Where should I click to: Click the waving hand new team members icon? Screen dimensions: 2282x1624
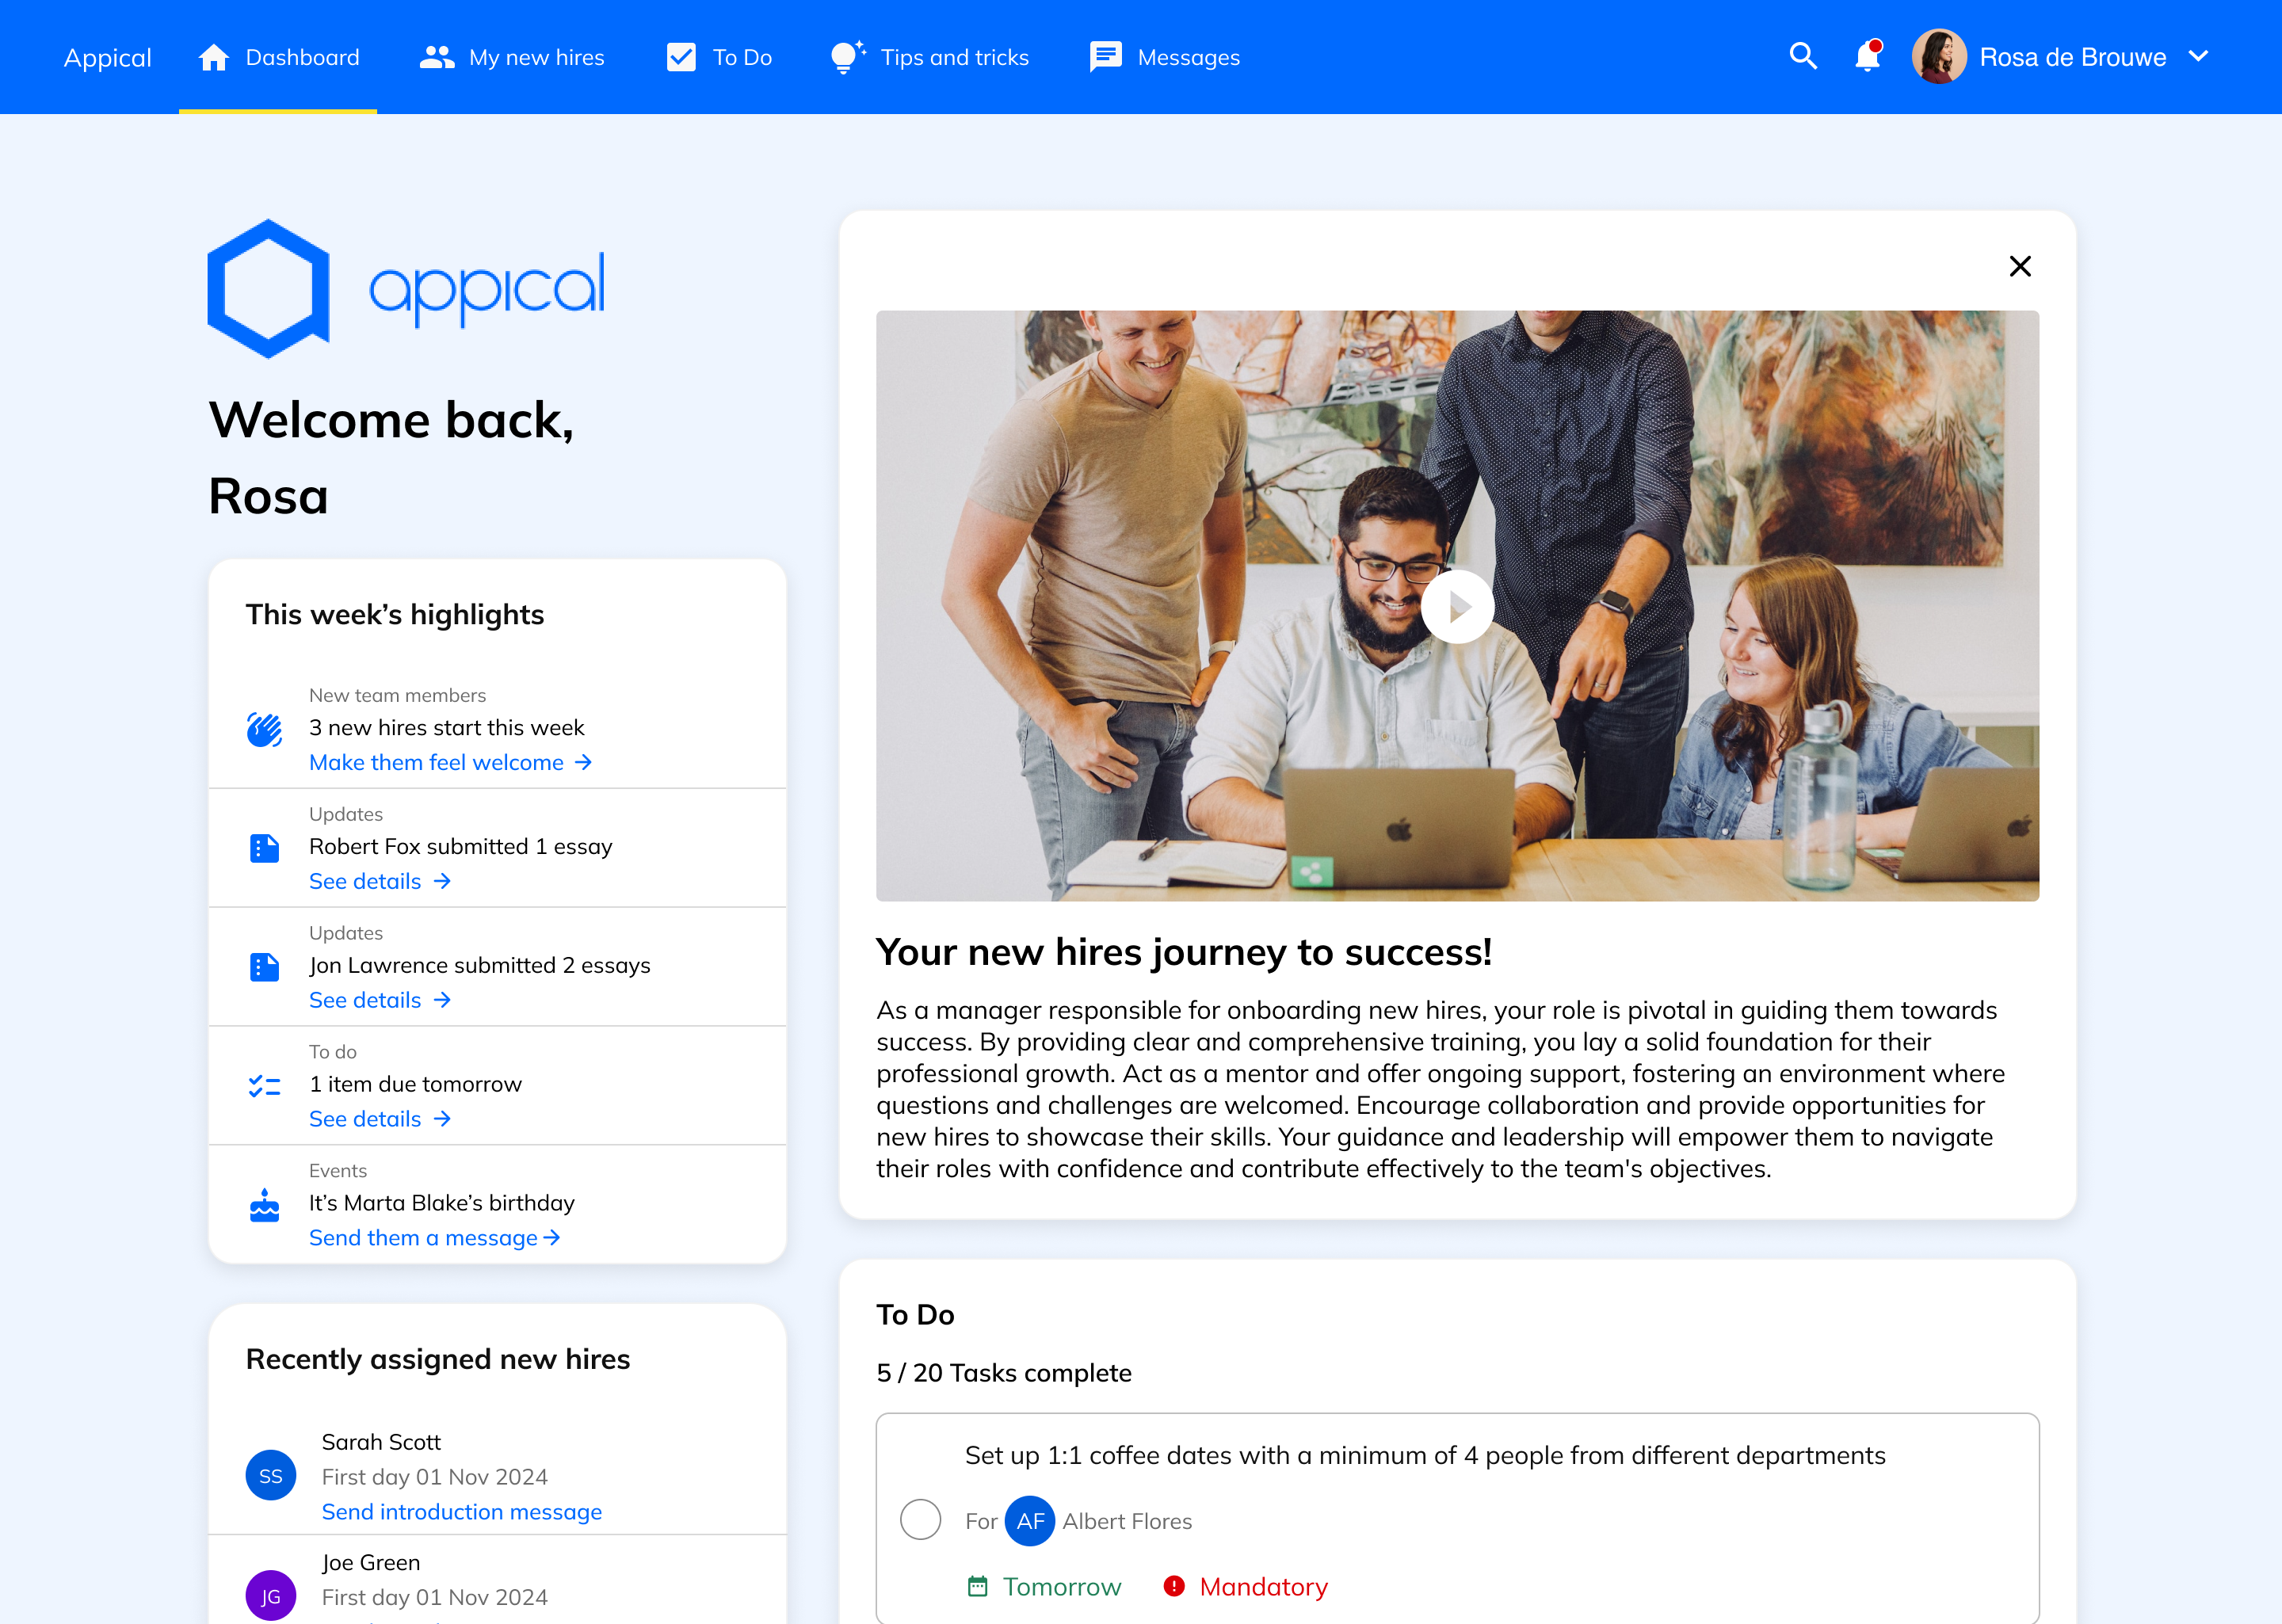coord(264,730)
